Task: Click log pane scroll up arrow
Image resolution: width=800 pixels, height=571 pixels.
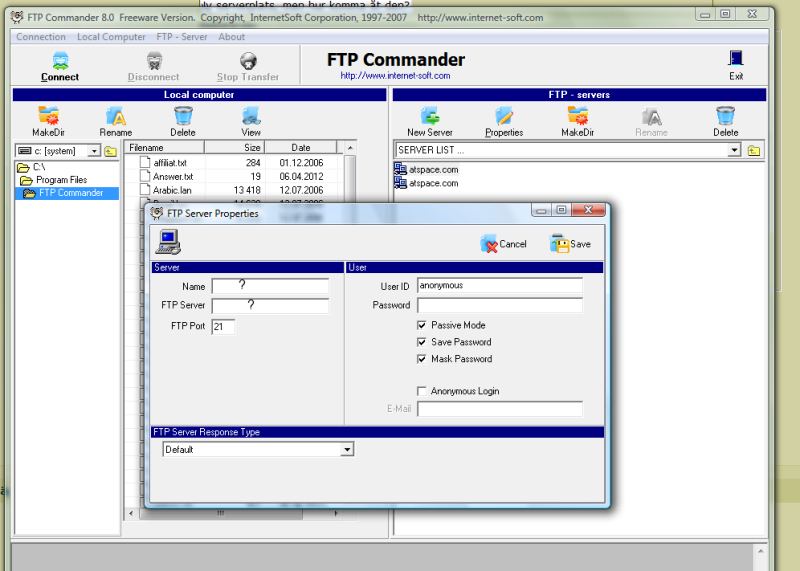Action: pos(760,551)
